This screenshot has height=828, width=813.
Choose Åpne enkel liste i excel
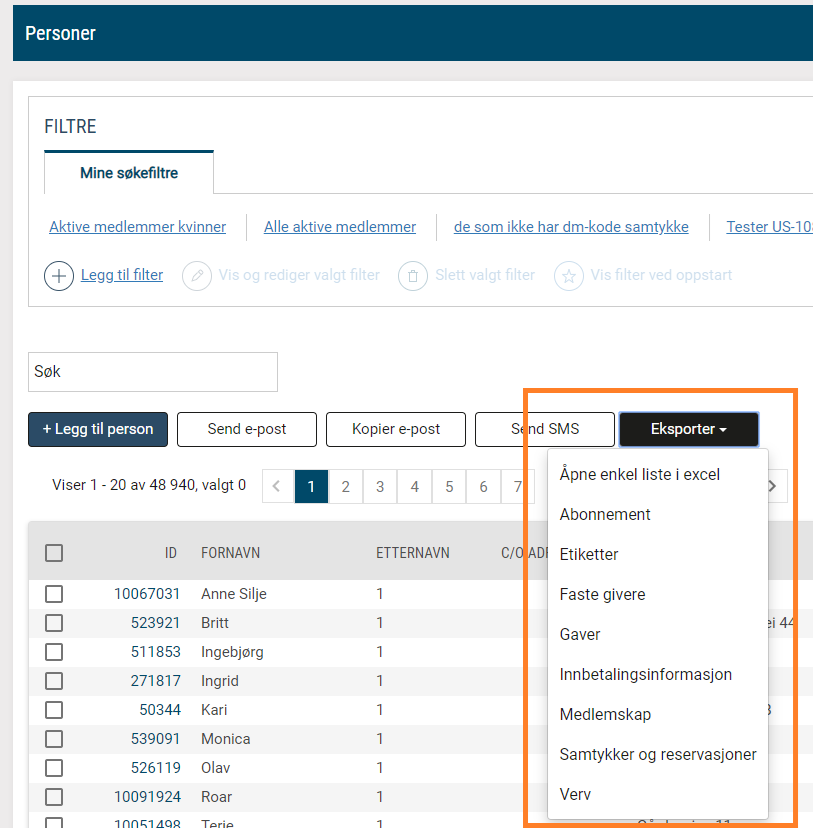[x=639, y=474]
